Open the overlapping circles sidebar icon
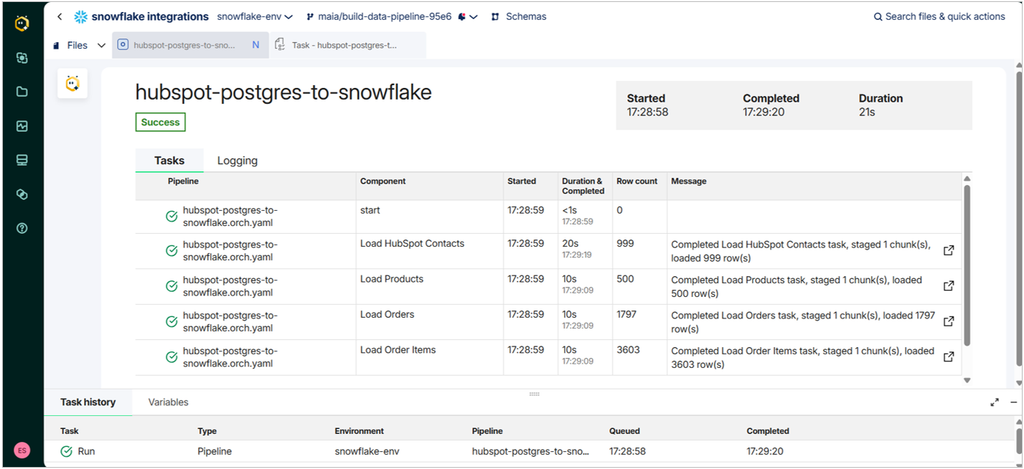Screen dimensions: 1024x469 point(22,194)
